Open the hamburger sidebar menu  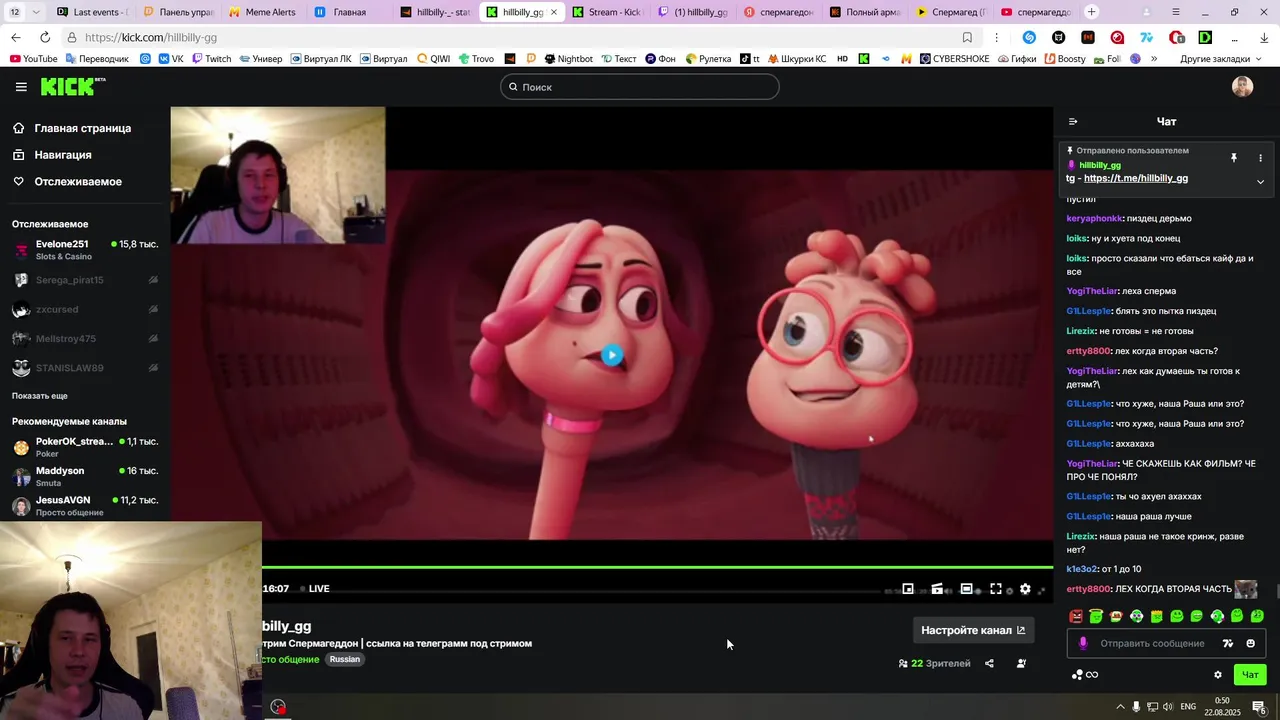tap(21, 87)
